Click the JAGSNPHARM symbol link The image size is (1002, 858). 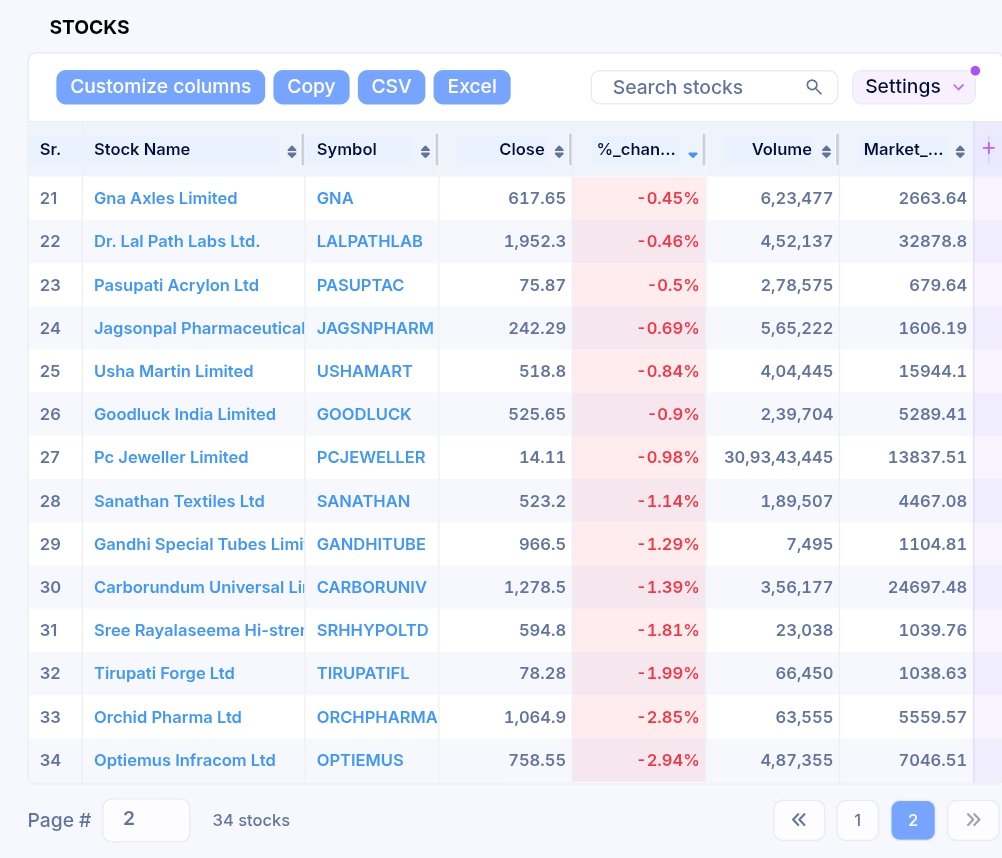[x=375, y=328]
